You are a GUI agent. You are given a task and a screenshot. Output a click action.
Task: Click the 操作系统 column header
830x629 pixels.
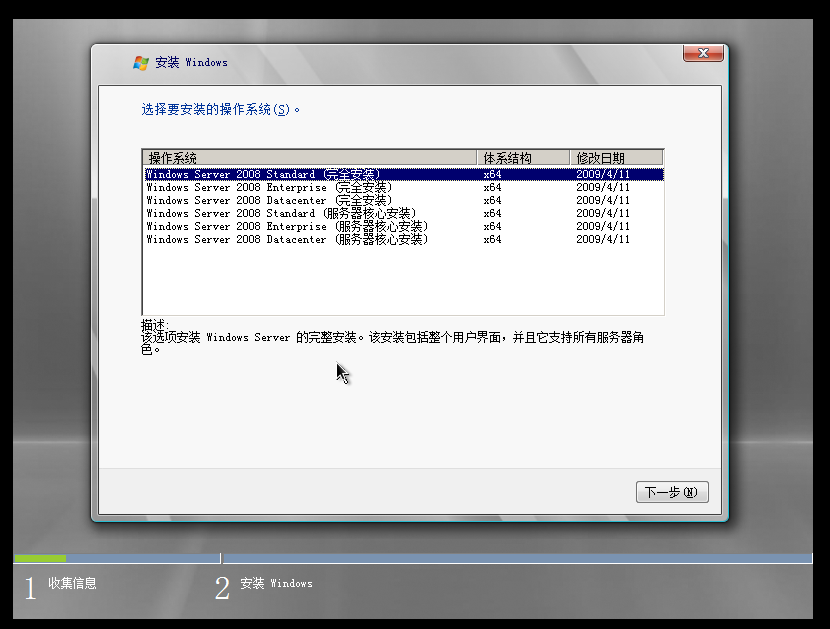click(x=310, y=158)
